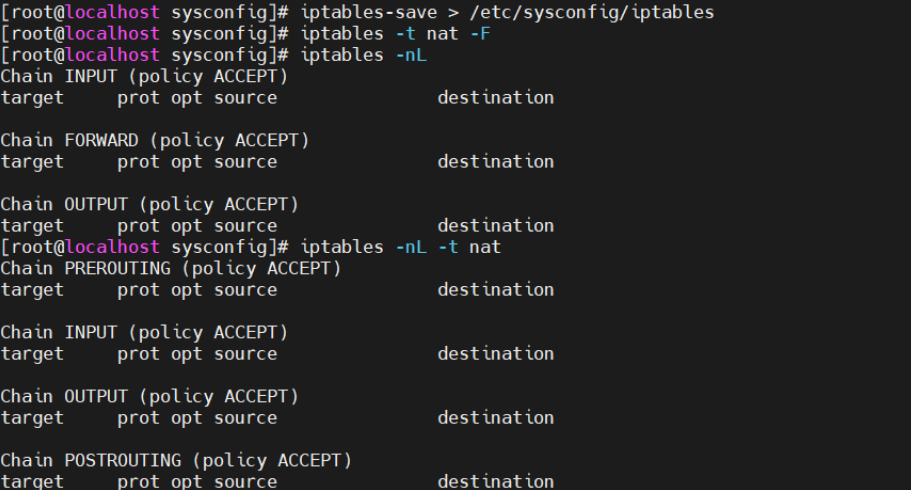The width and height of the screenshot is (911, 490).
Task: Click the 'iptables -t nat -F' command
Action: [396, 34]
